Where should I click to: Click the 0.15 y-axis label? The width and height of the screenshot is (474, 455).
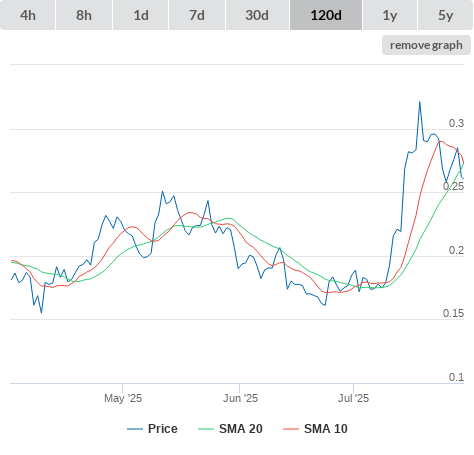453,313
